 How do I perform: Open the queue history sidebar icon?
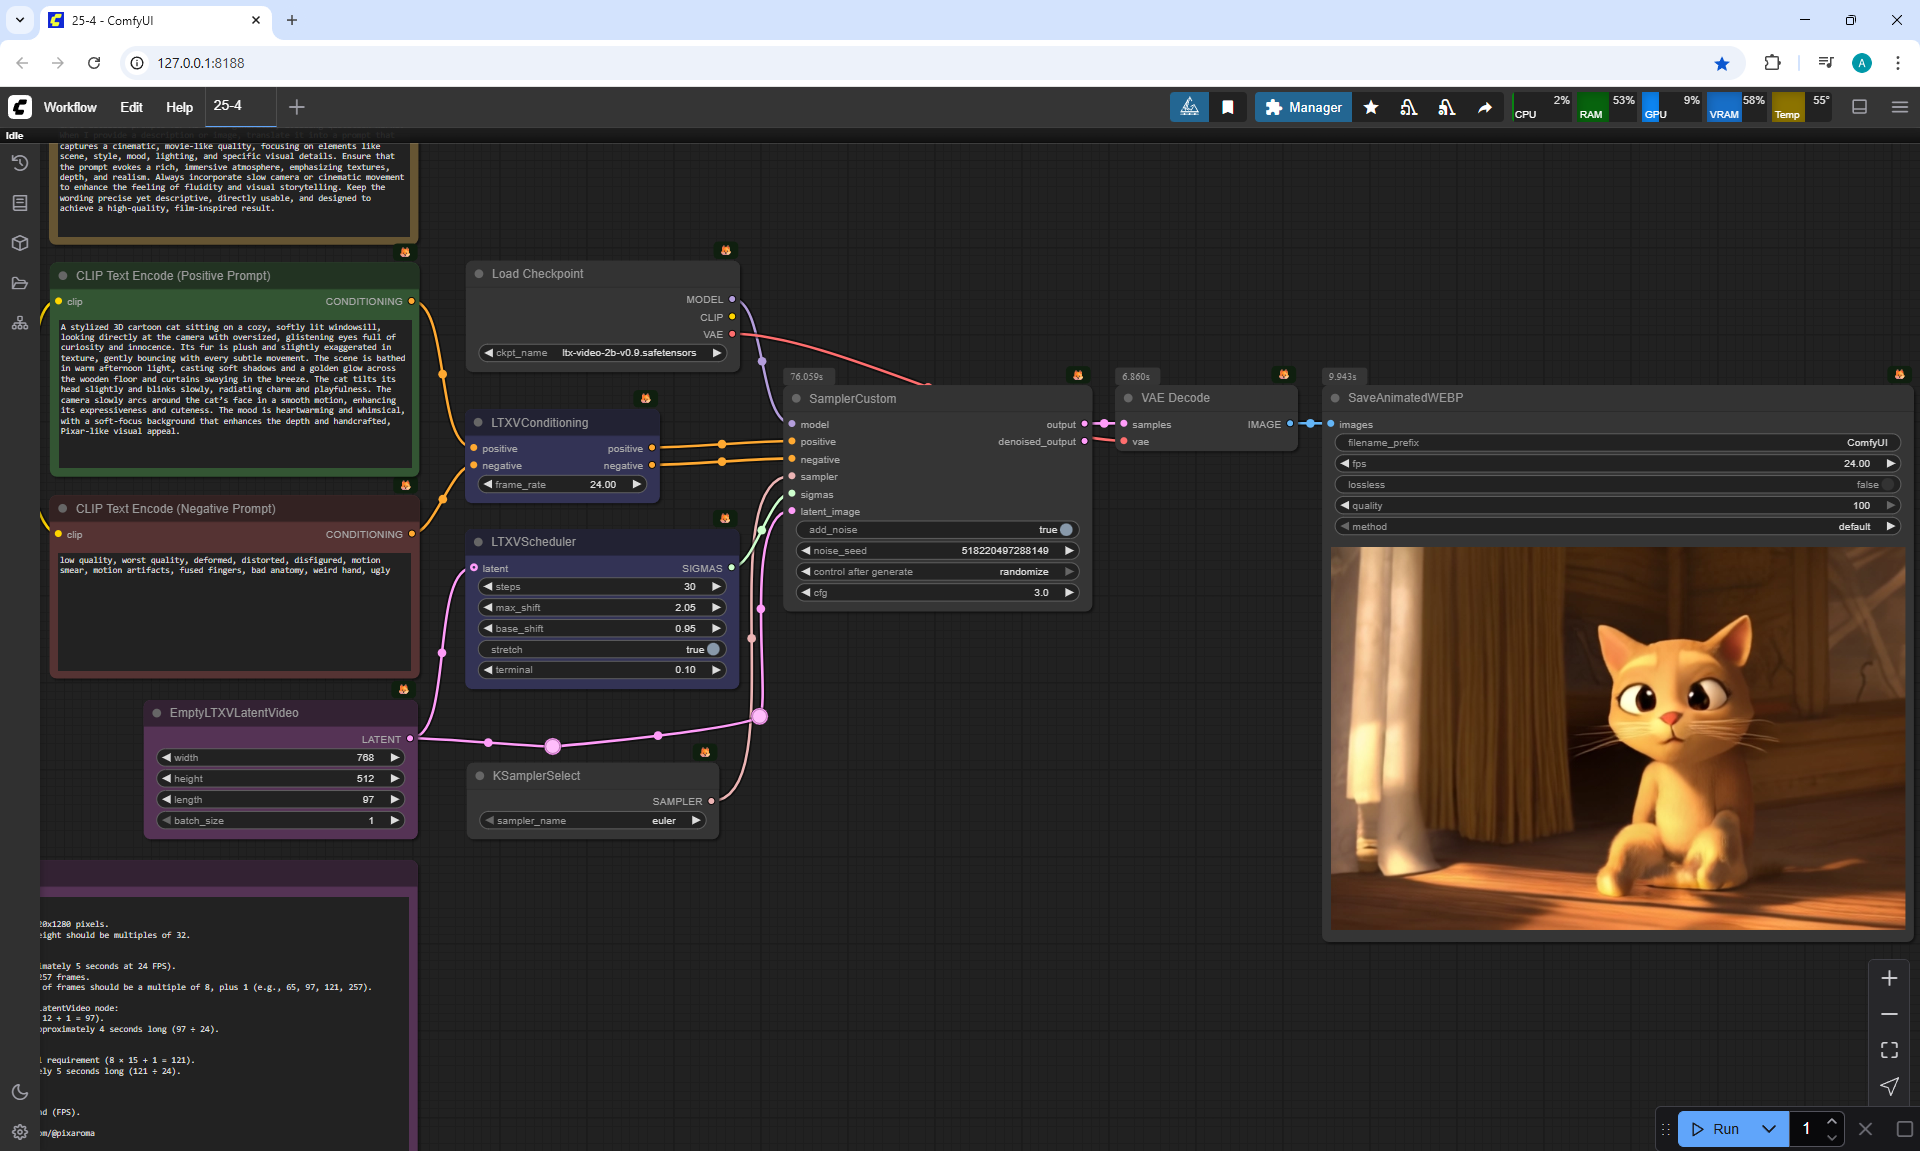(x=20, y=163)
